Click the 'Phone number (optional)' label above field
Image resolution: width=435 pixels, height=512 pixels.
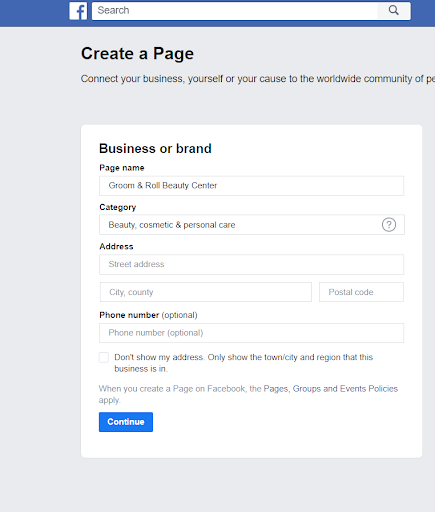[x=148, y=315]
